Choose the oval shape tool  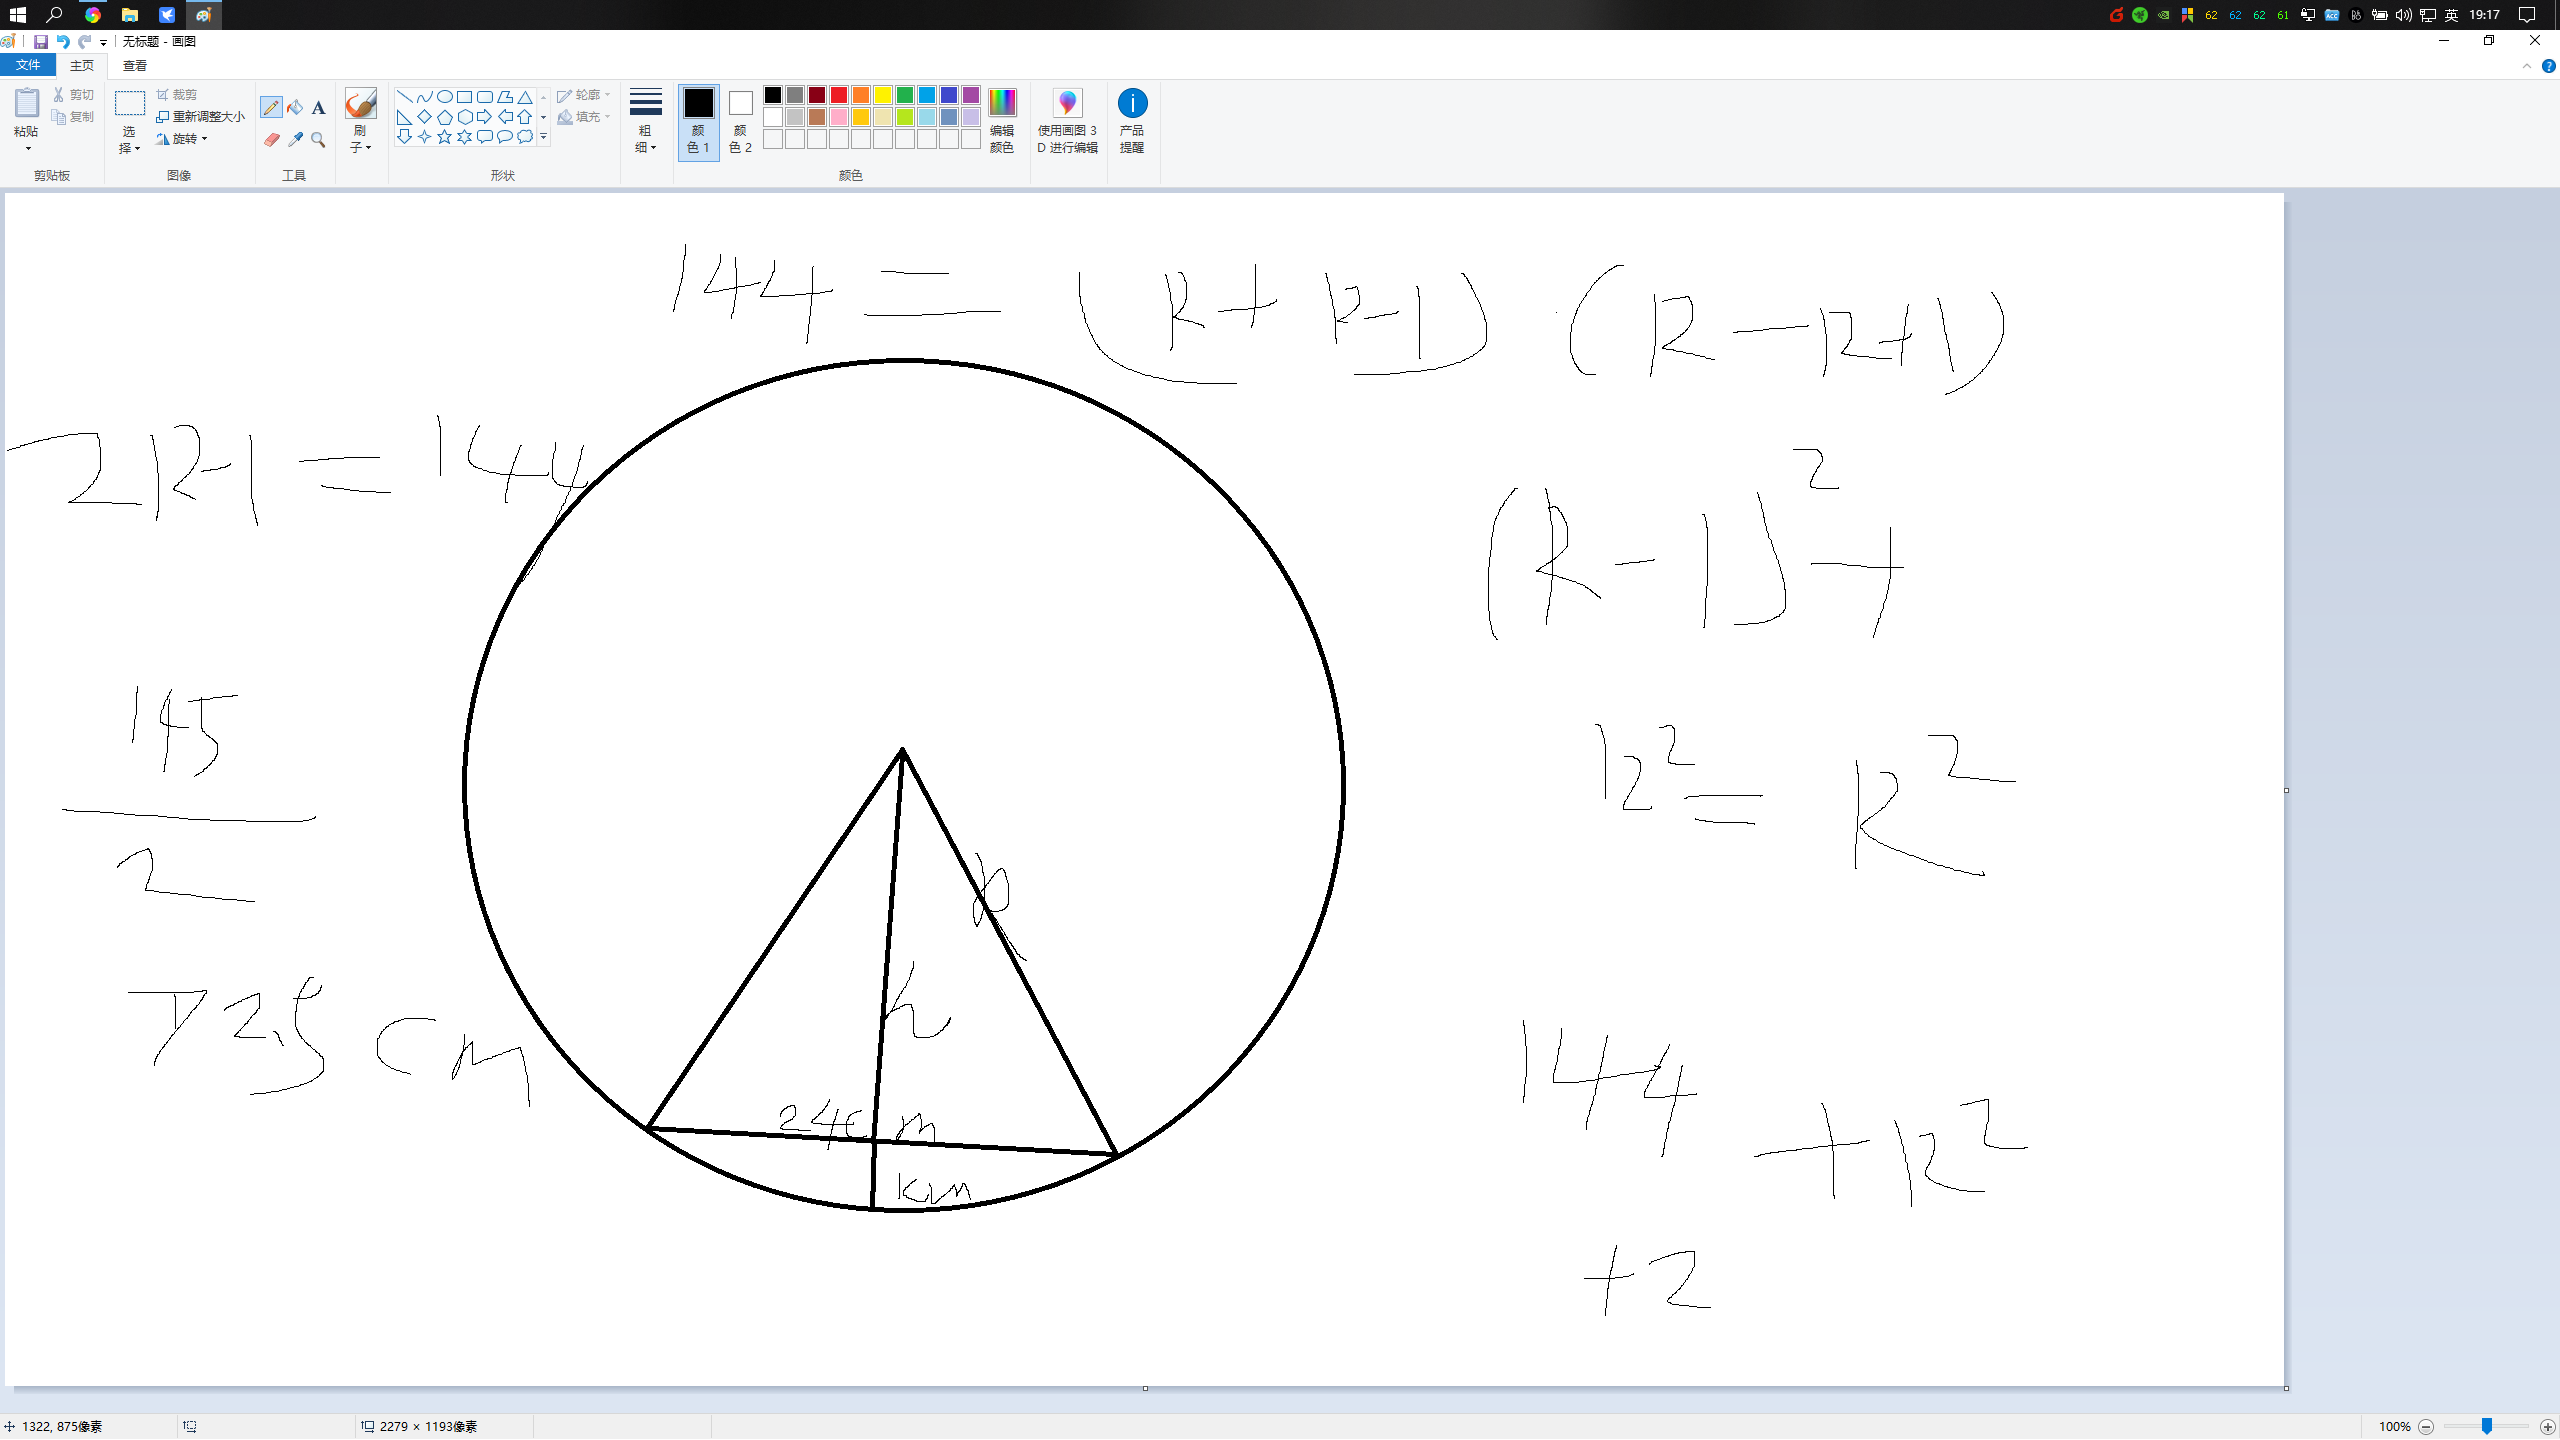444,97
